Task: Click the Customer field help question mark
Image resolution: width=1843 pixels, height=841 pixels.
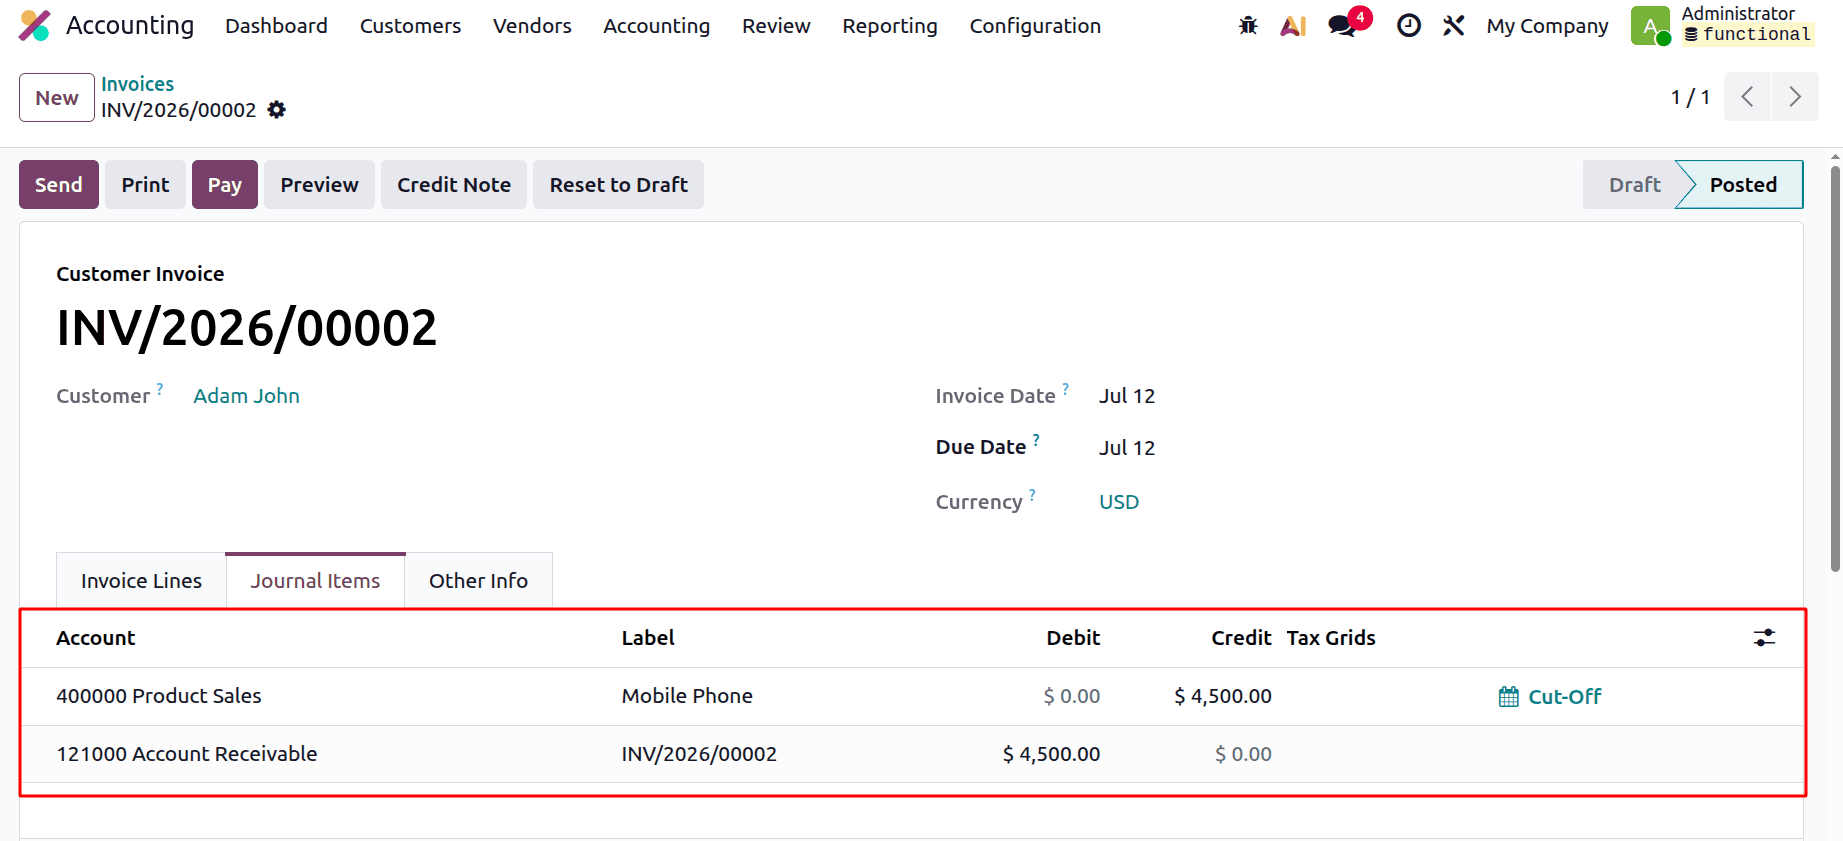Action: tap(160, 388)
